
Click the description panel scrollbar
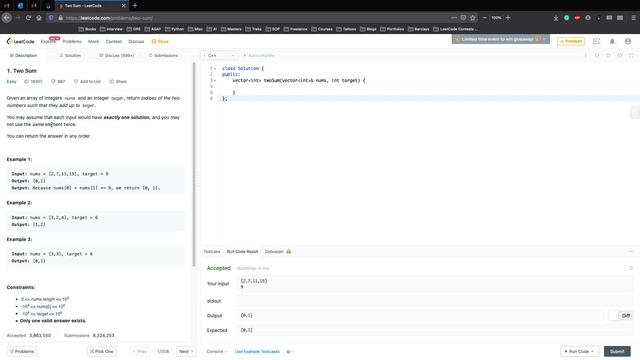(x=194, y=163)
